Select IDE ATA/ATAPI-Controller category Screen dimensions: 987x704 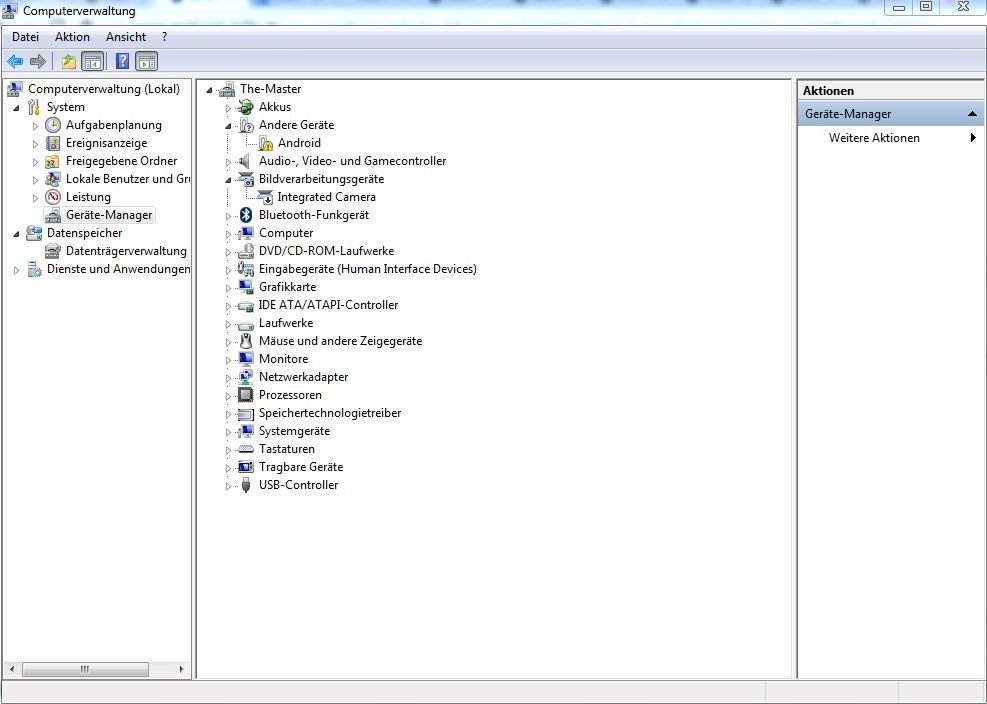[329, 305]
